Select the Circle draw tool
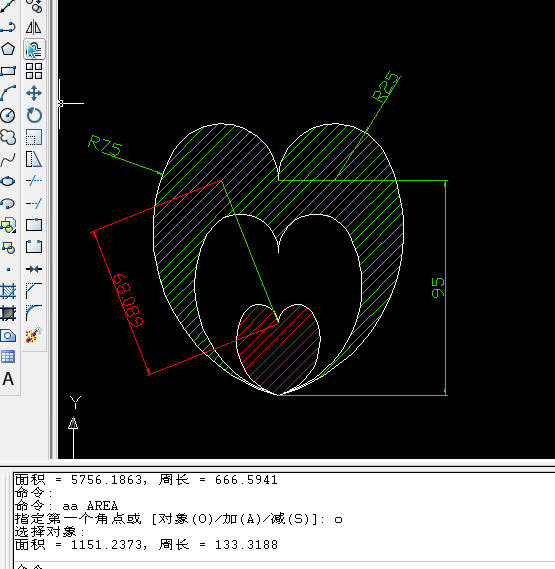 8,115
